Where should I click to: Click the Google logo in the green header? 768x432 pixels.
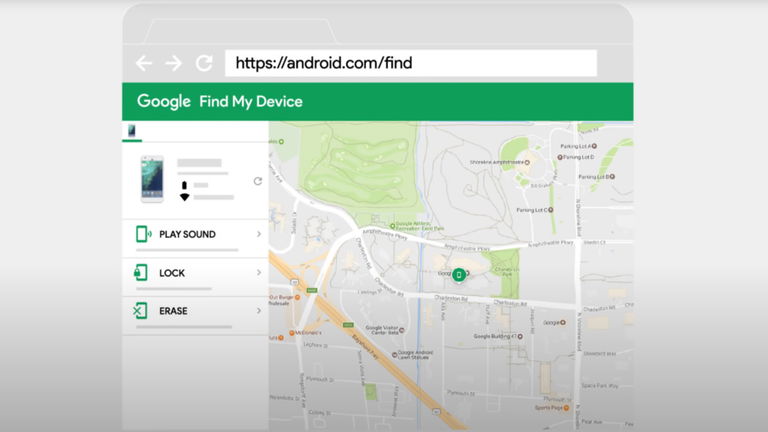click(164, 101)
